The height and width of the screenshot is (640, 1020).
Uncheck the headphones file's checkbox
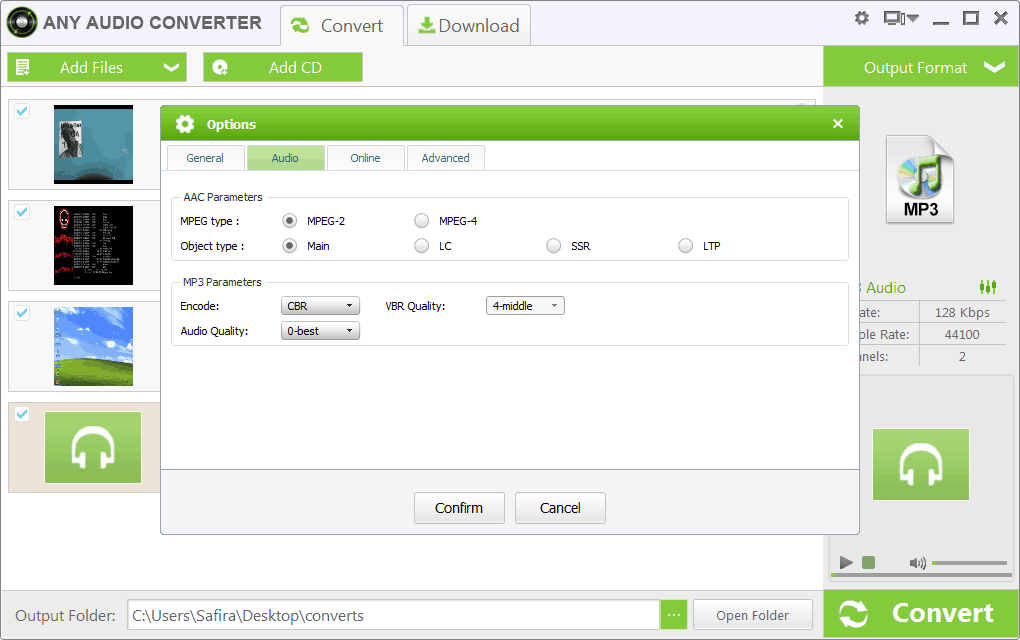click(22, 414)
